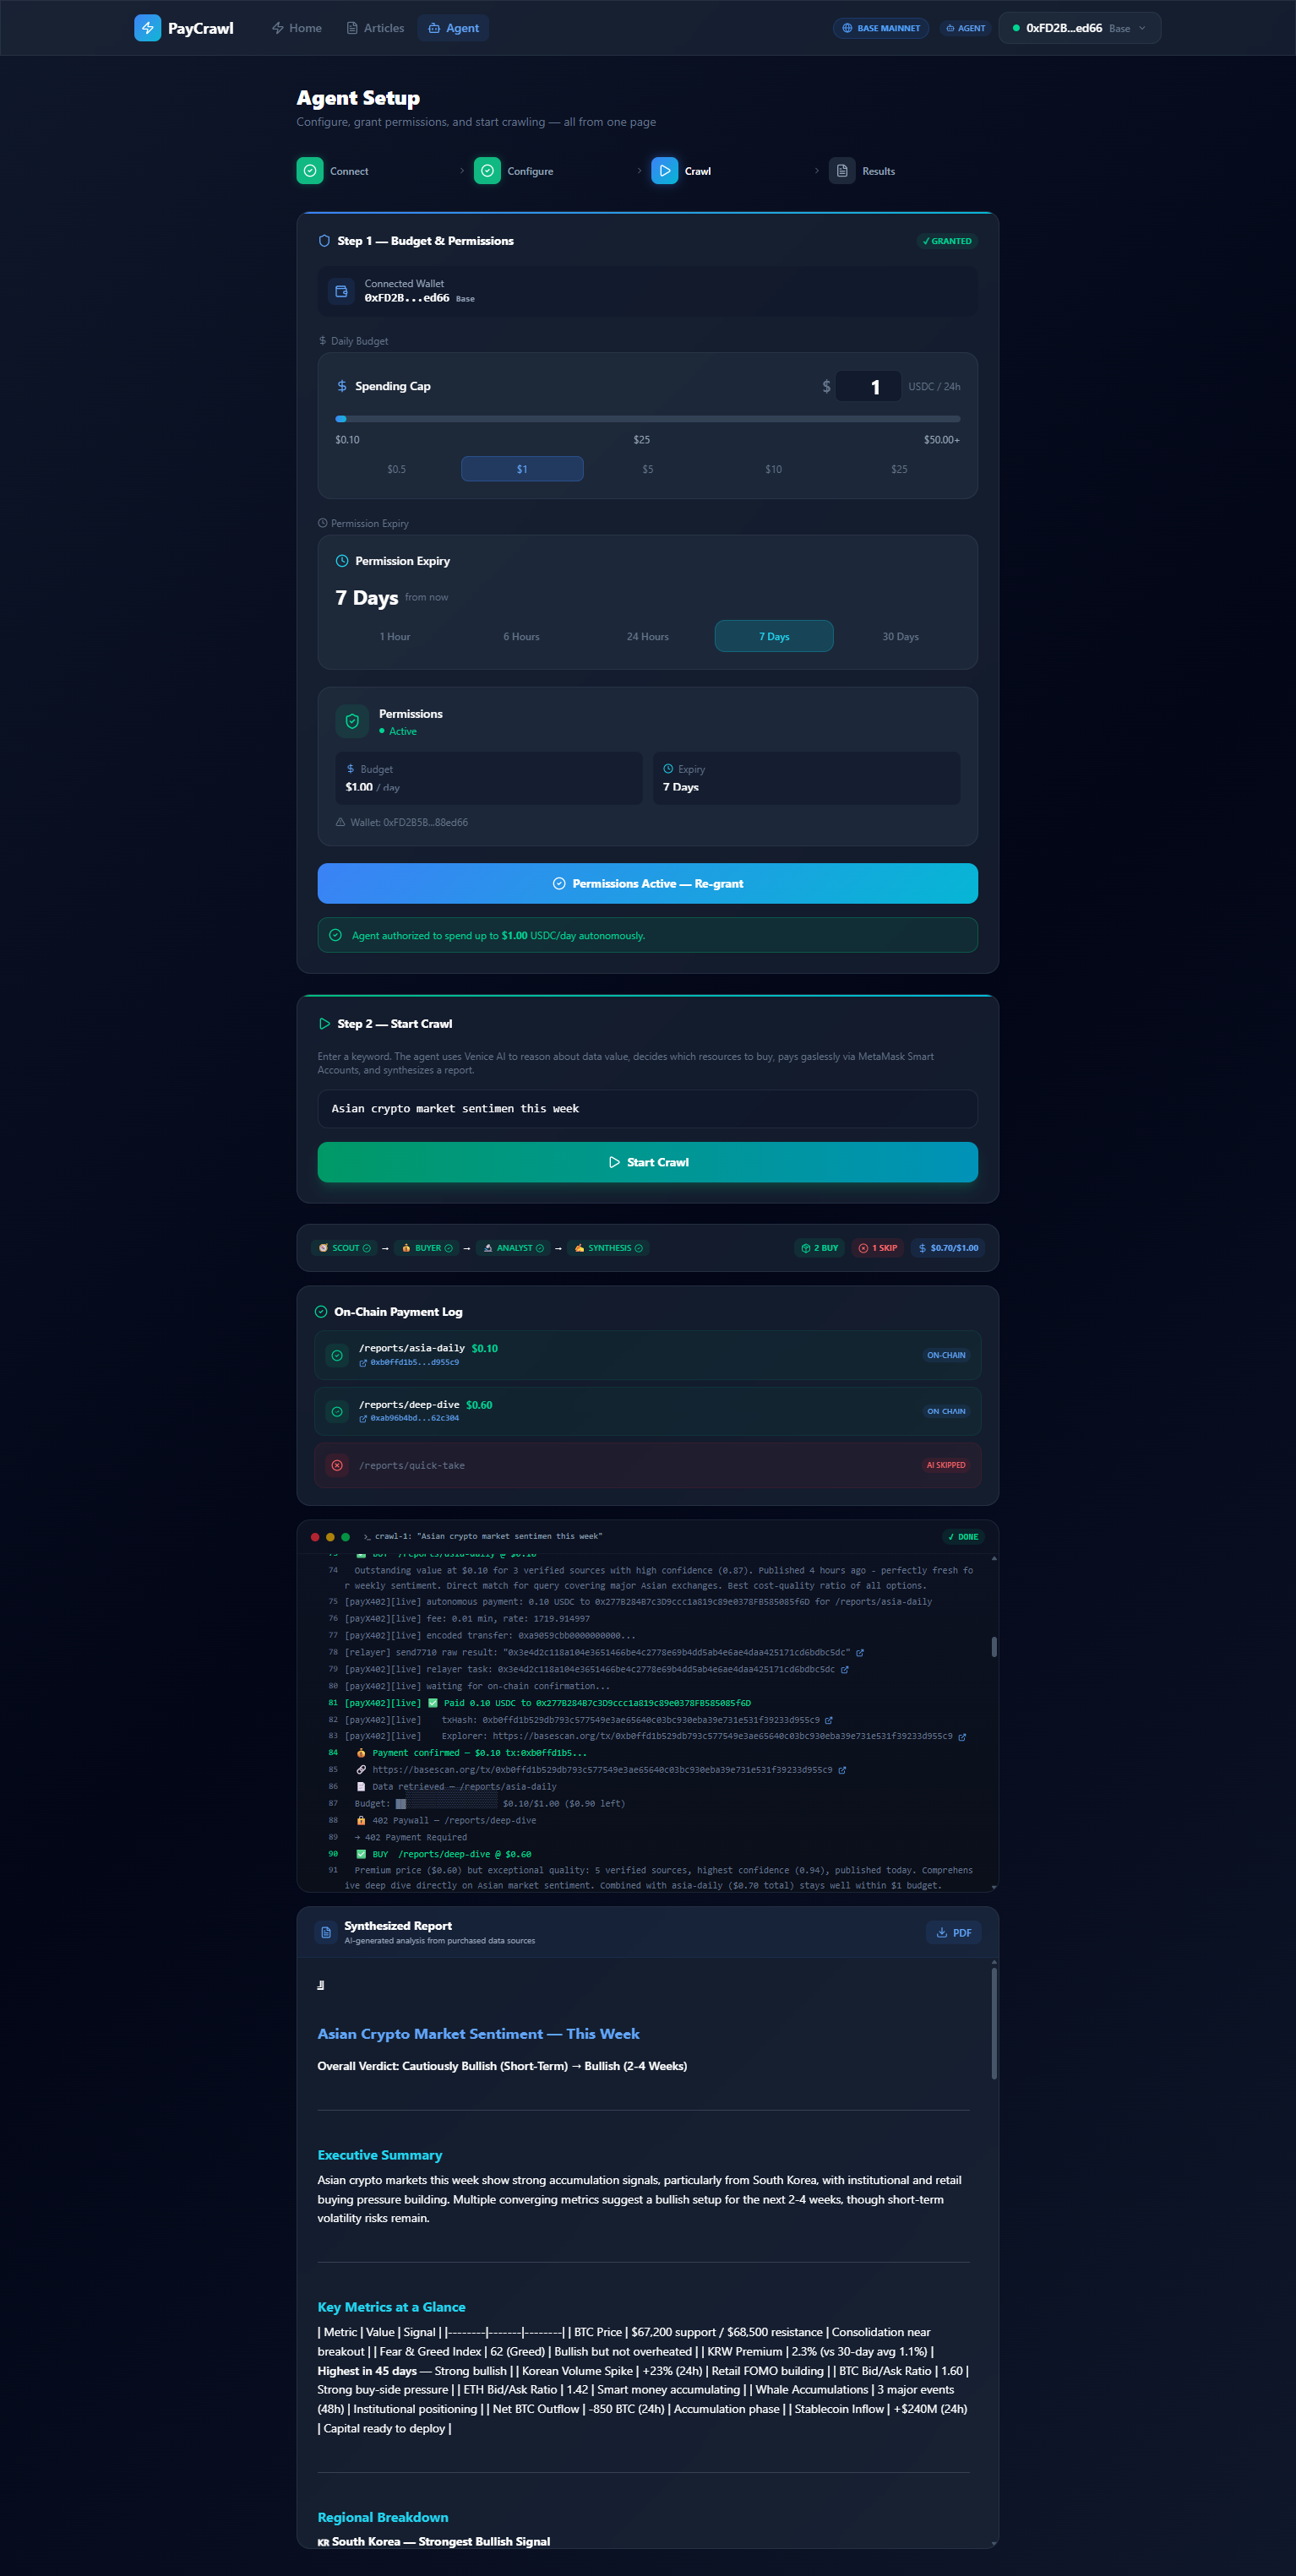Click the clock icon beside Permission Expiry
Viewport: 1296px width, 2576px height.
tap(342, 561)
